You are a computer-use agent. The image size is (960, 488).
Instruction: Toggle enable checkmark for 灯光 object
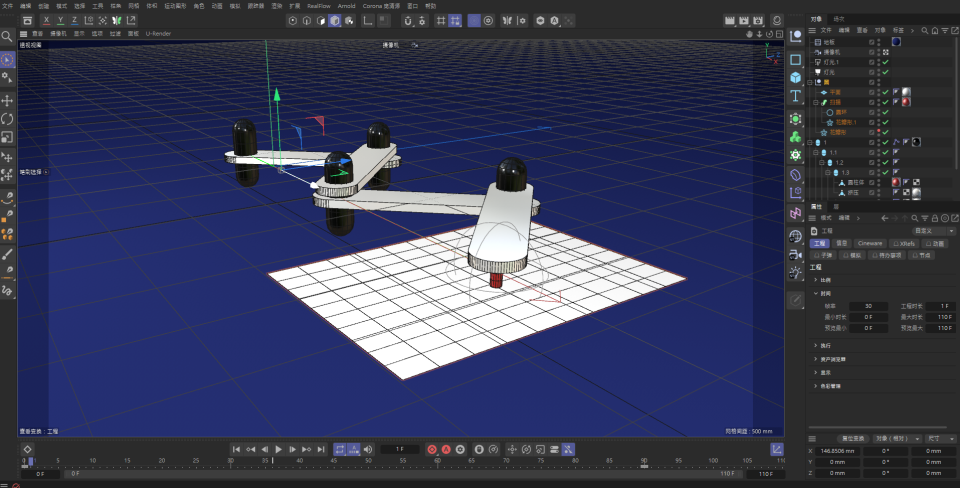[885, 72]
